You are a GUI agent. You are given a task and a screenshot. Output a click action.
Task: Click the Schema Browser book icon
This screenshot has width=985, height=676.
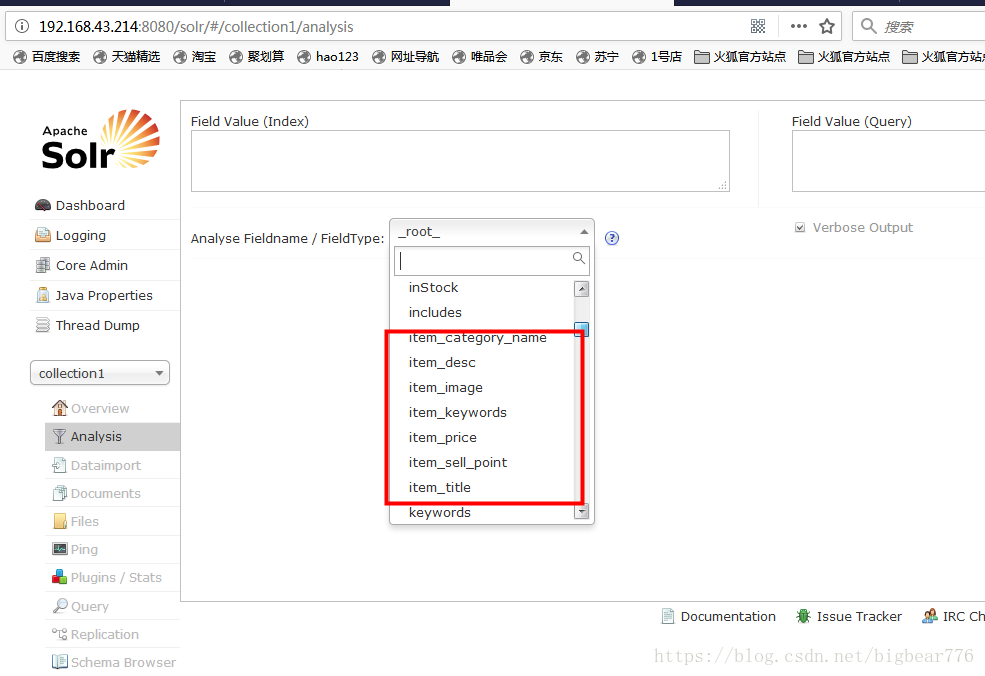pyautogui.click(x=60, y=662)
